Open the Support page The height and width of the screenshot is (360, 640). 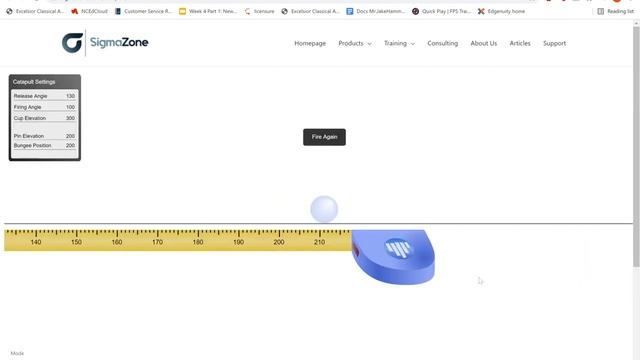pos(554,43)
